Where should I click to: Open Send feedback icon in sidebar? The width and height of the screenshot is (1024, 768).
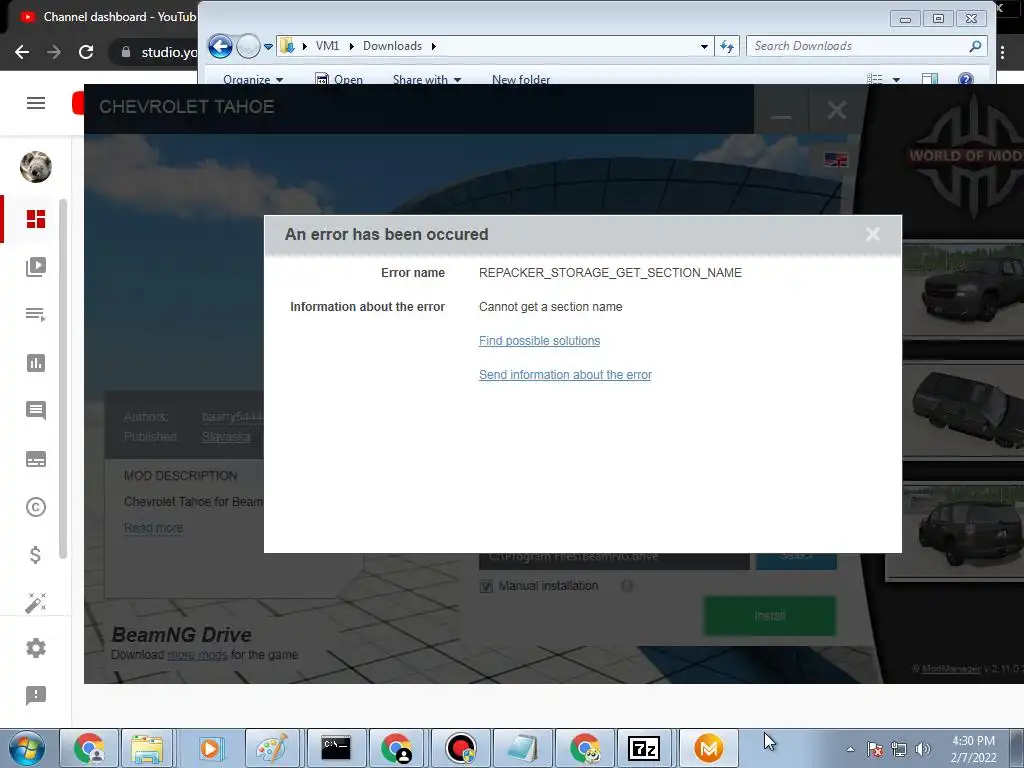tap(36, 696)
